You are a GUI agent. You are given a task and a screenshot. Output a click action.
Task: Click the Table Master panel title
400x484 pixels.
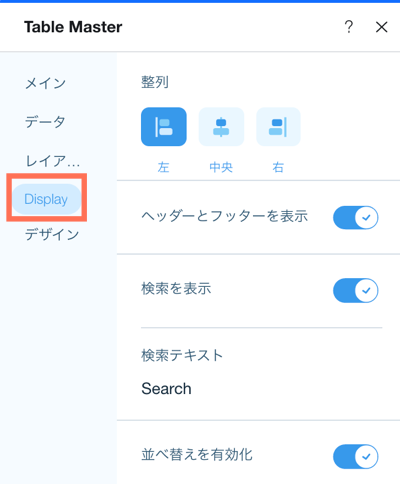tap(73, 27)
